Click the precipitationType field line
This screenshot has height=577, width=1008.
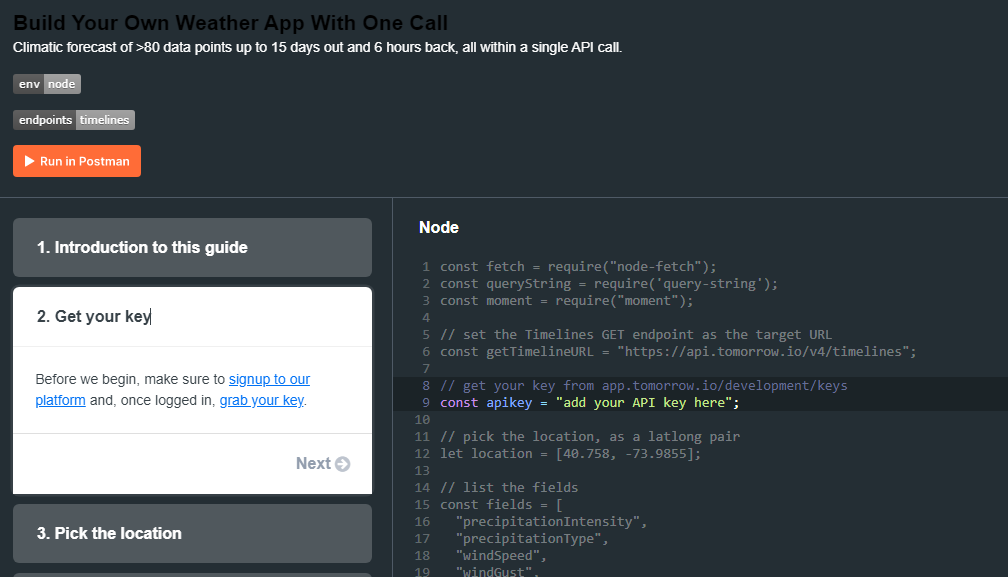pos(532,538)
